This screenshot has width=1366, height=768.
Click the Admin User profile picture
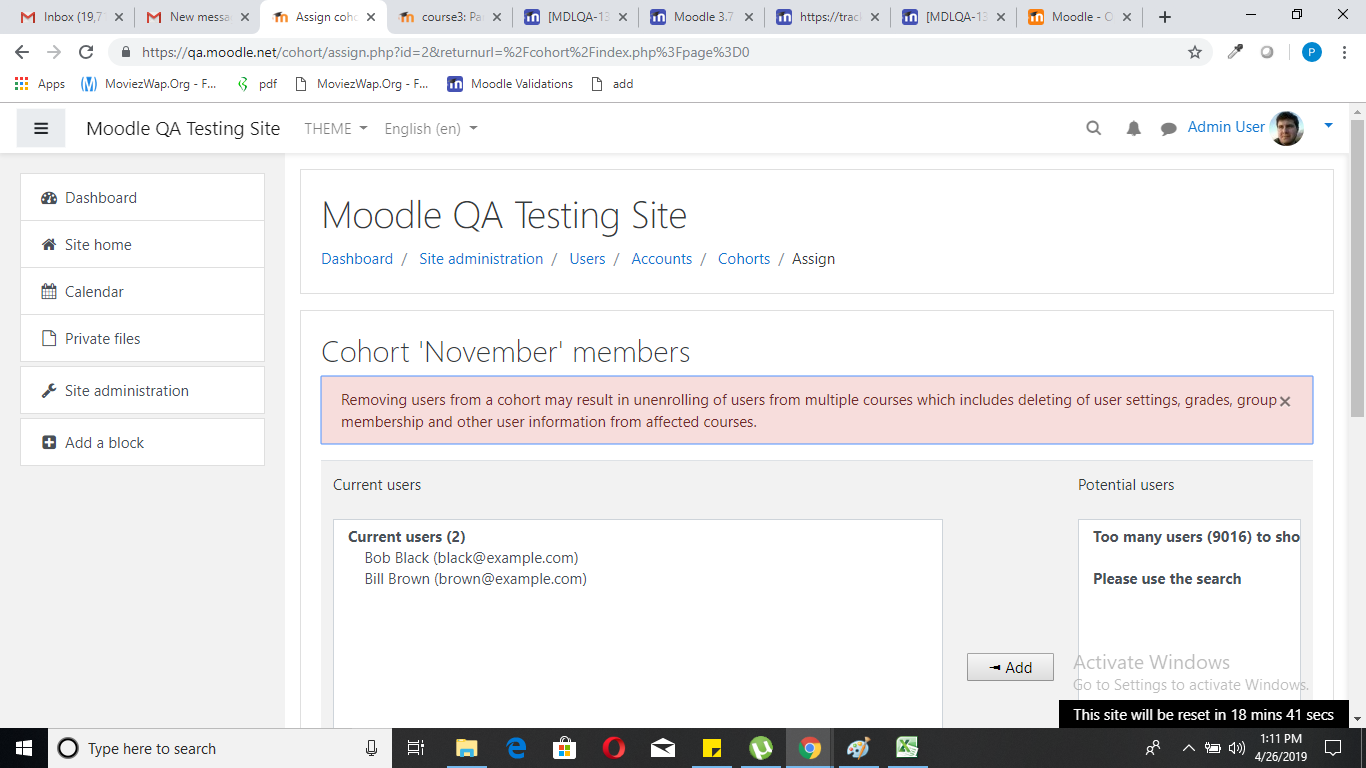1287,128
